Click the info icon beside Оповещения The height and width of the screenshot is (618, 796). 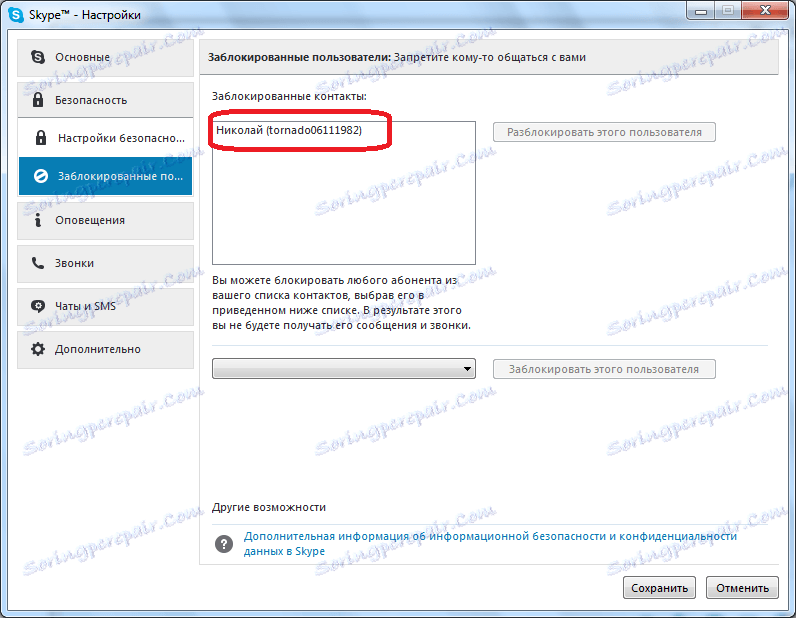(38, 220)
